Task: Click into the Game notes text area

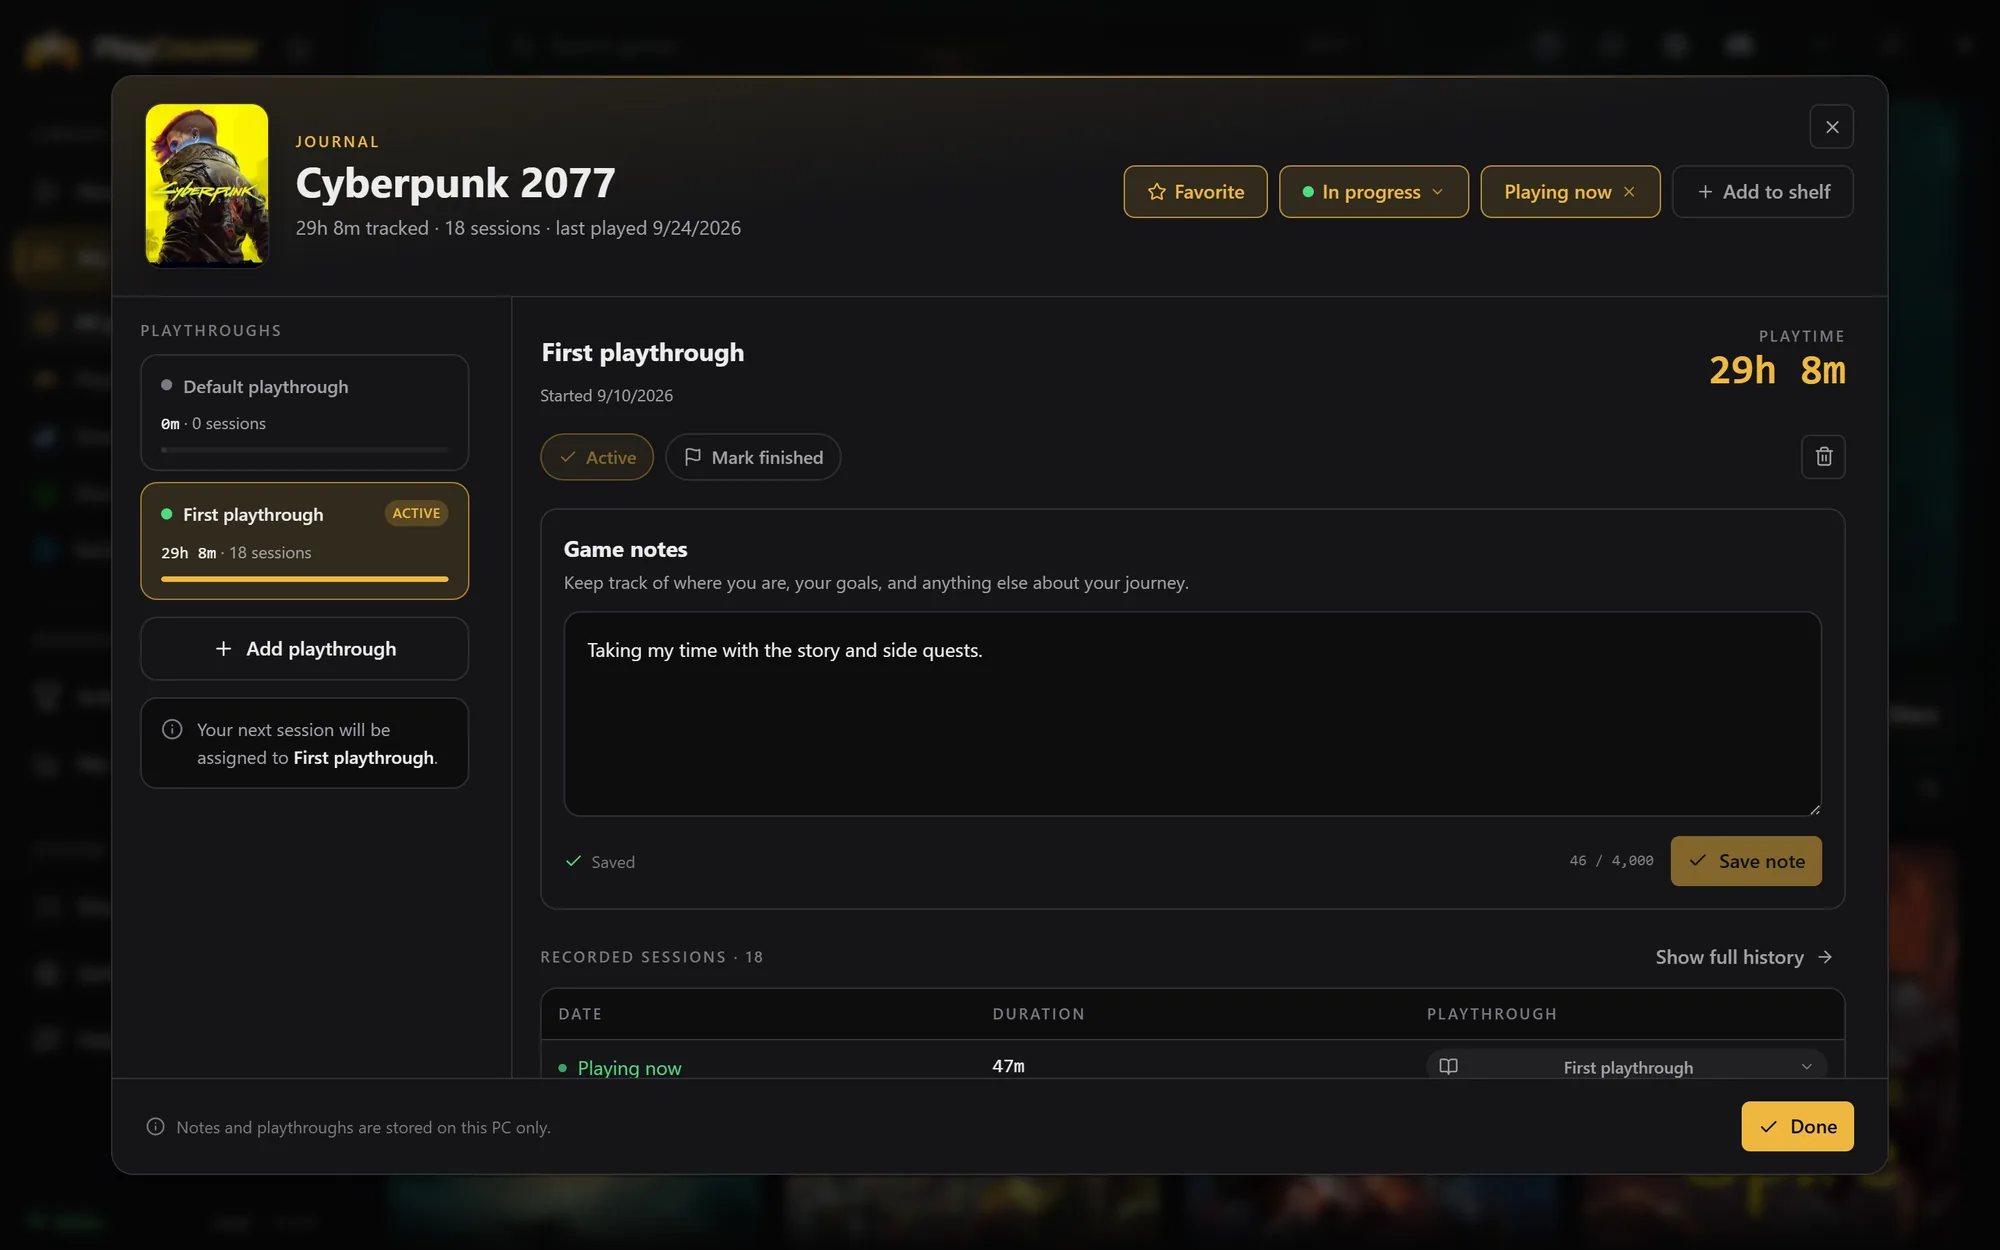Action: click(x=1192, y=714)
